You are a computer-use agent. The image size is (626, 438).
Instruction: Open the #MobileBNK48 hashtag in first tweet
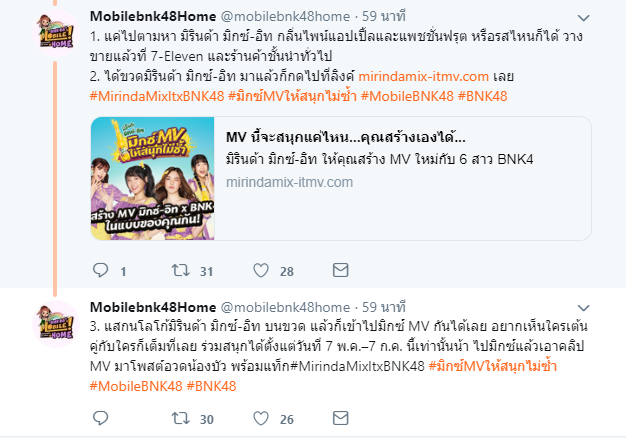click(x=407, y=96)
